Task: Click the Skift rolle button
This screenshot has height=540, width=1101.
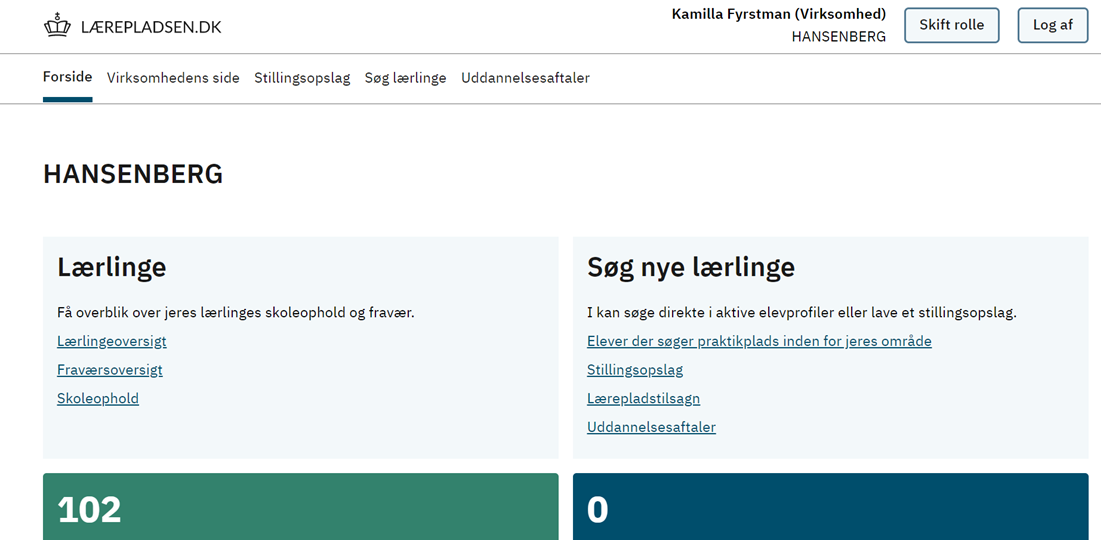Action: point(951,25)
